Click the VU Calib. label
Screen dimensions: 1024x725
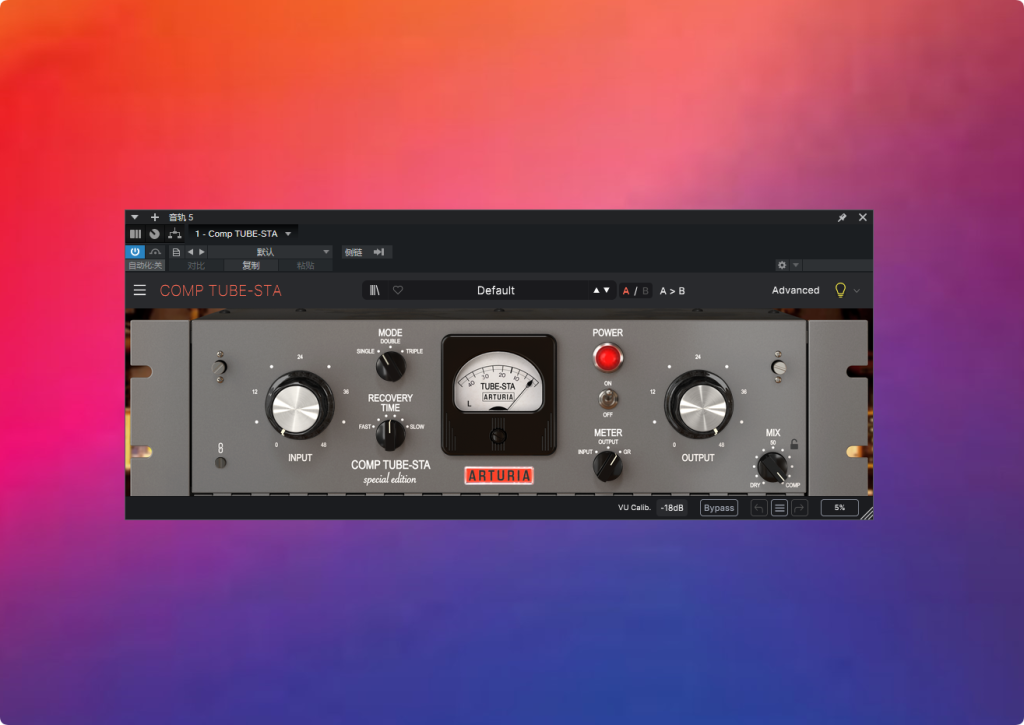pos(634,507)
